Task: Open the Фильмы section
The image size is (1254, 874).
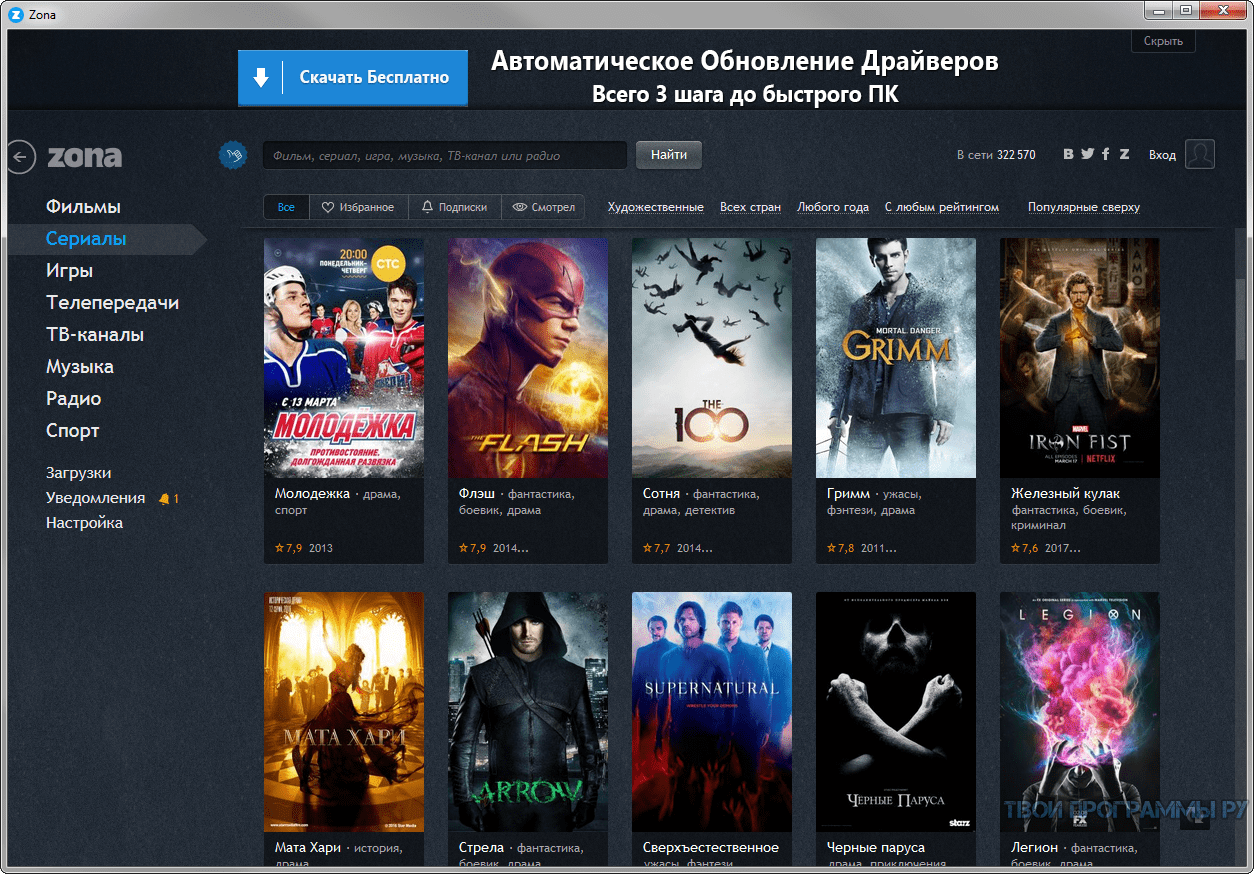Action: tap(83, 207)
